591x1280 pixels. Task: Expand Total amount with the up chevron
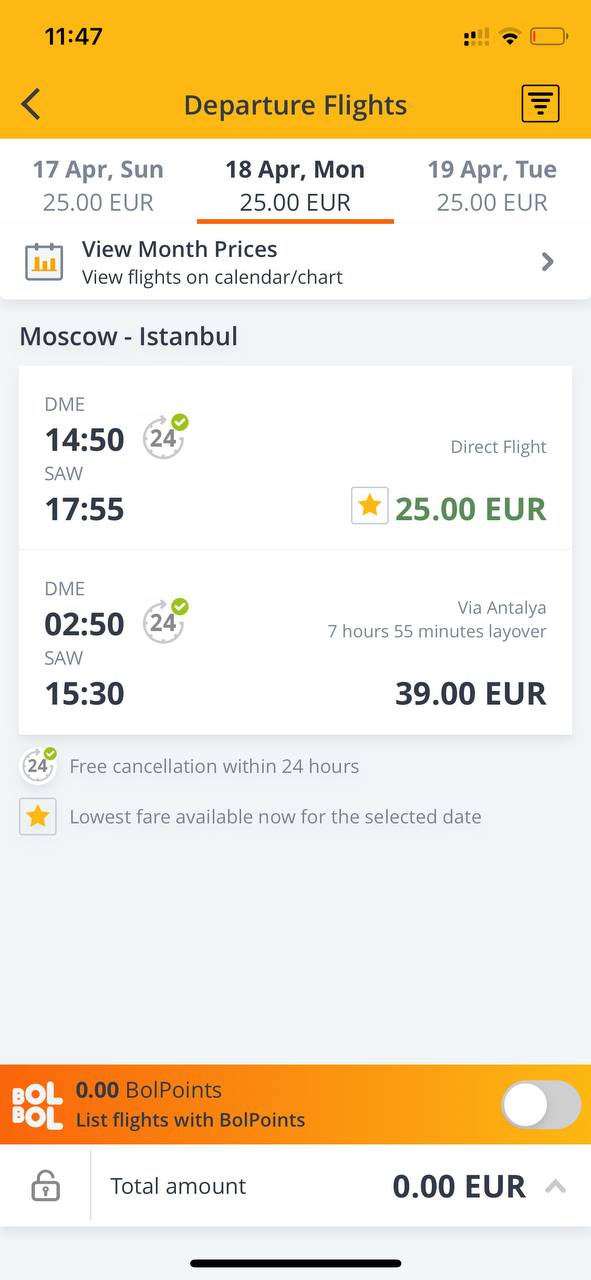click(556, 1187)
